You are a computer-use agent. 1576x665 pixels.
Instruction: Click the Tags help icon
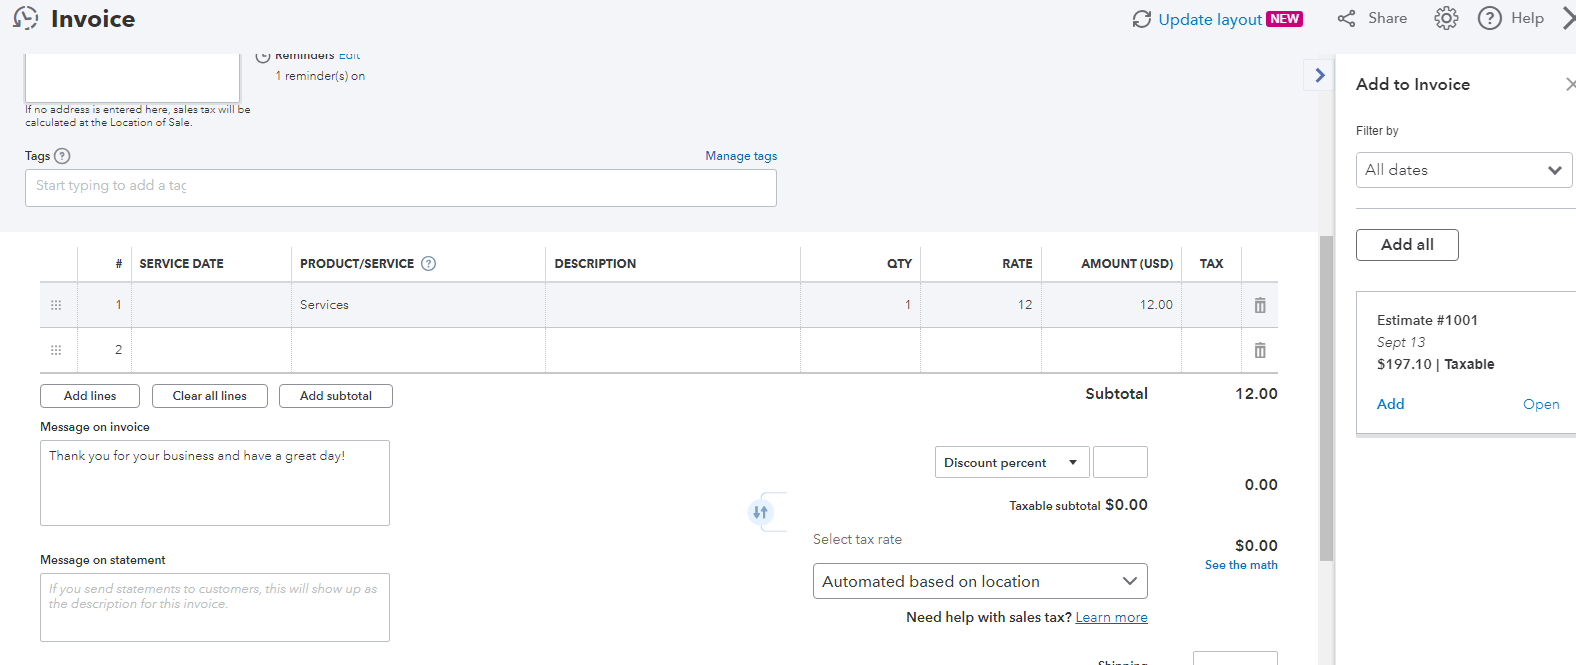point(62,156)
